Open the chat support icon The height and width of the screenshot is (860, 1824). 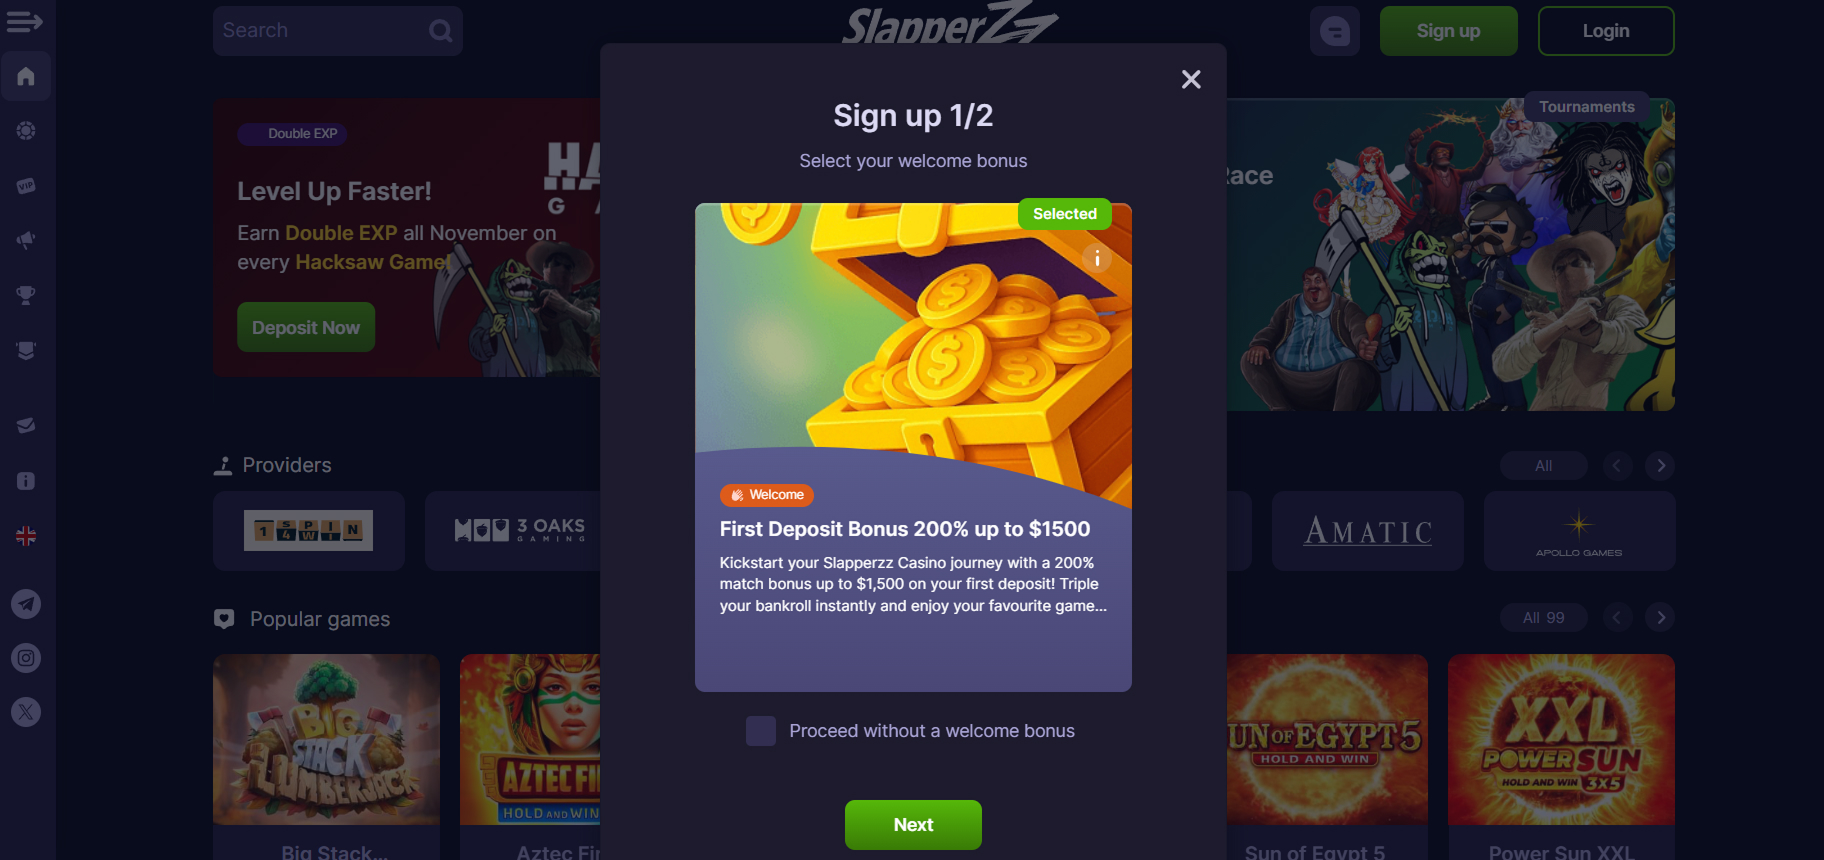(x=1334, y=31)
